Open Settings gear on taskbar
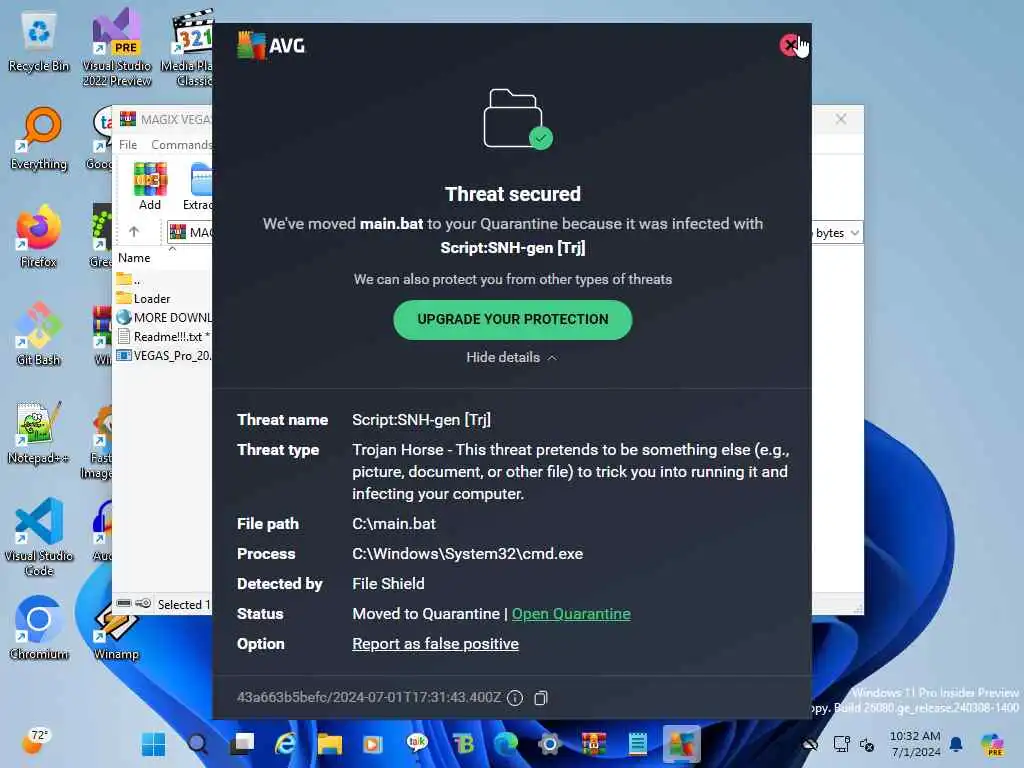Screen dimensions: 1024x768 [550, 744]
